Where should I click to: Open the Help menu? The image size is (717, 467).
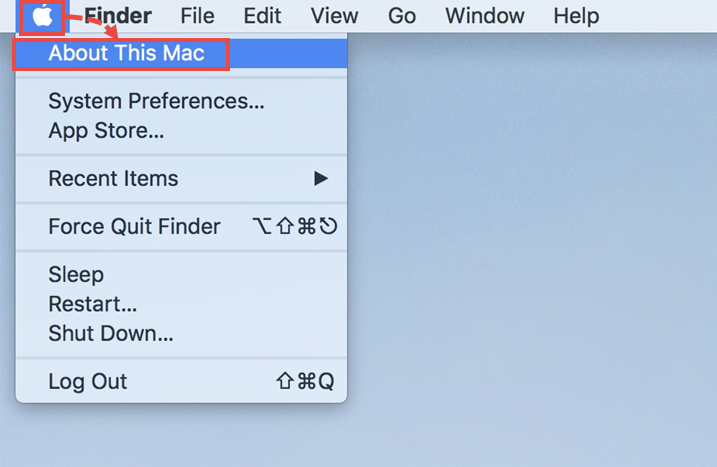coord(576,16)
